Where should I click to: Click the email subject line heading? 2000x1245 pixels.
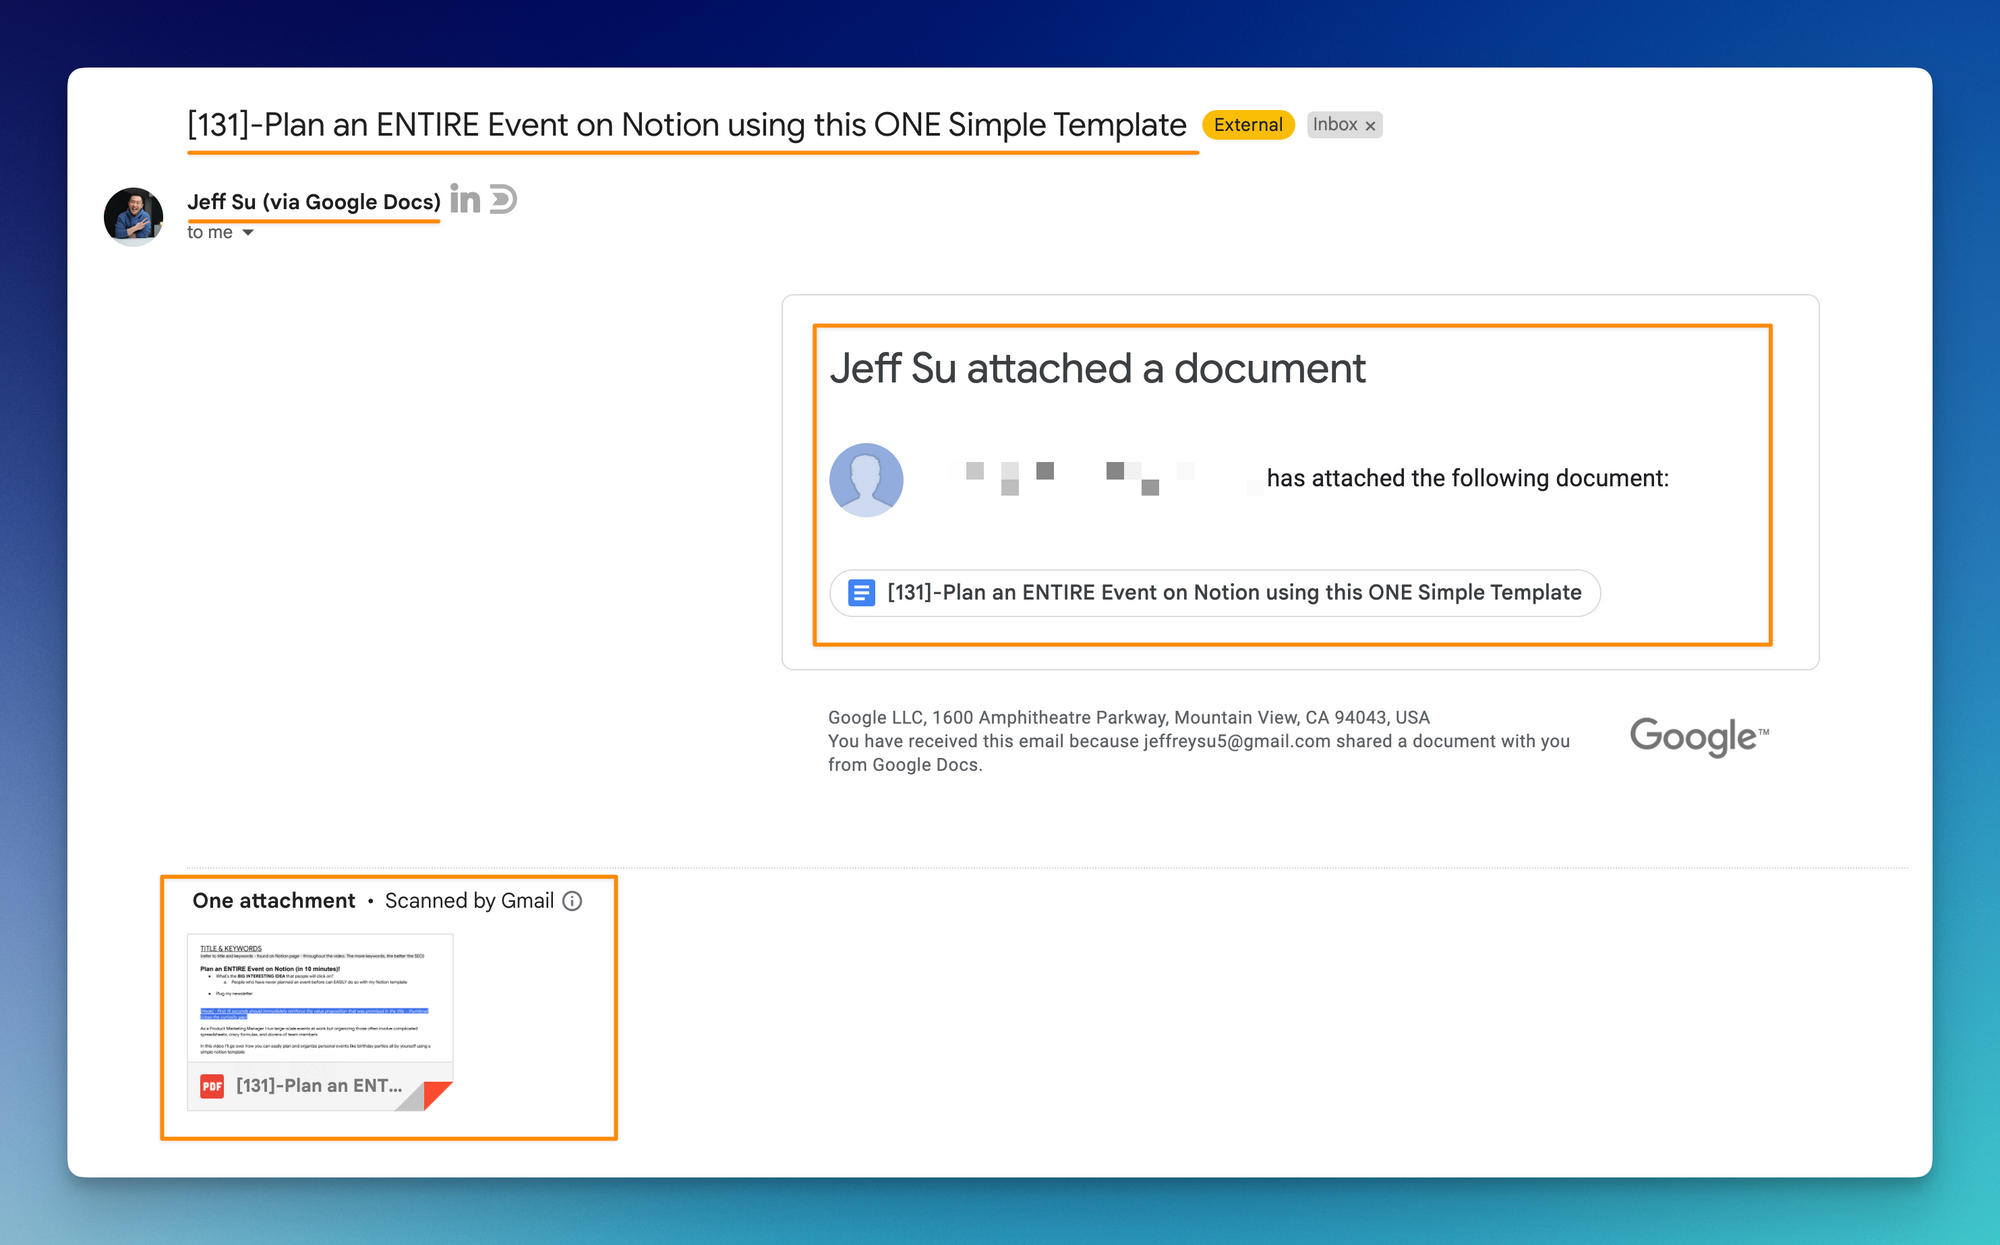(x=687, y=125)
